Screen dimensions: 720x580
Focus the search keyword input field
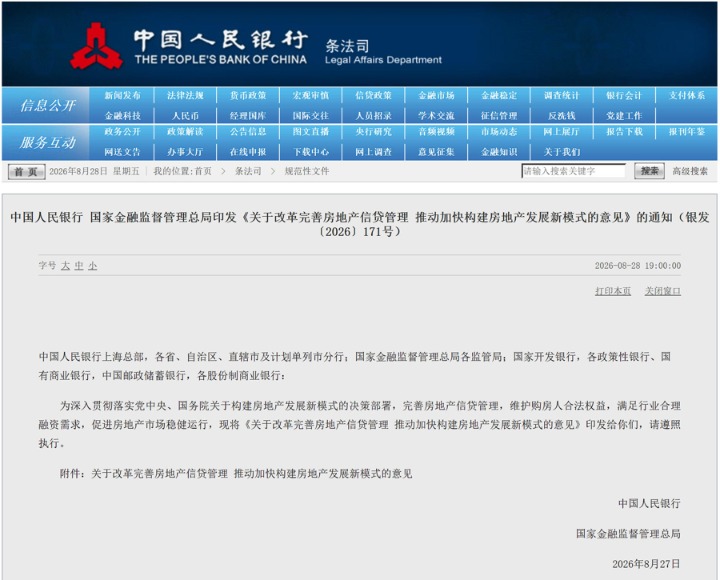[x=574, y=171]
